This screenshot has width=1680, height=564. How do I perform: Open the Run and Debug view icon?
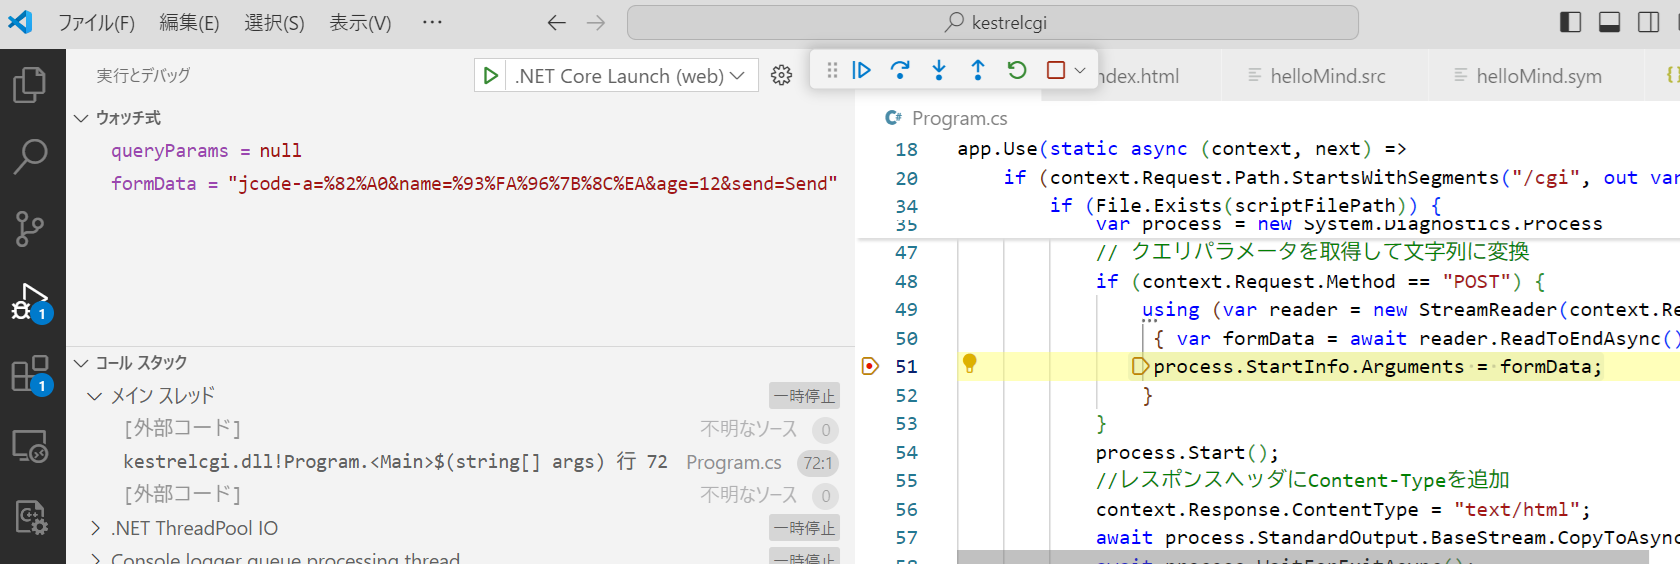30,301
